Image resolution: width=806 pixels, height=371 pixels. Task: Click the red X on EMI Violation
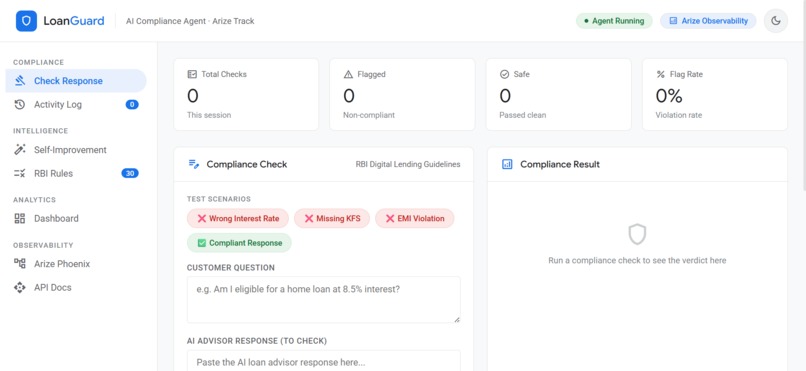390,218
